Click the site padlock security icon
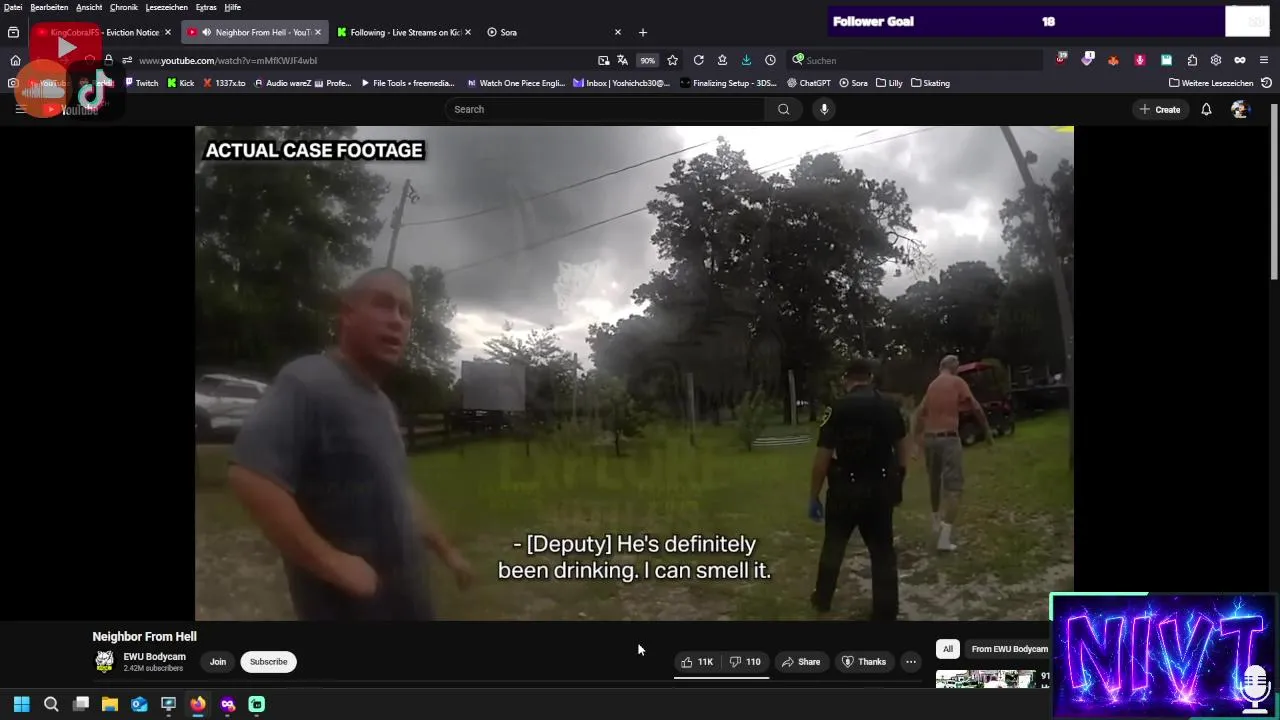Image resolution: width=1280 pixels, height=720 pixels. (108, 60)
